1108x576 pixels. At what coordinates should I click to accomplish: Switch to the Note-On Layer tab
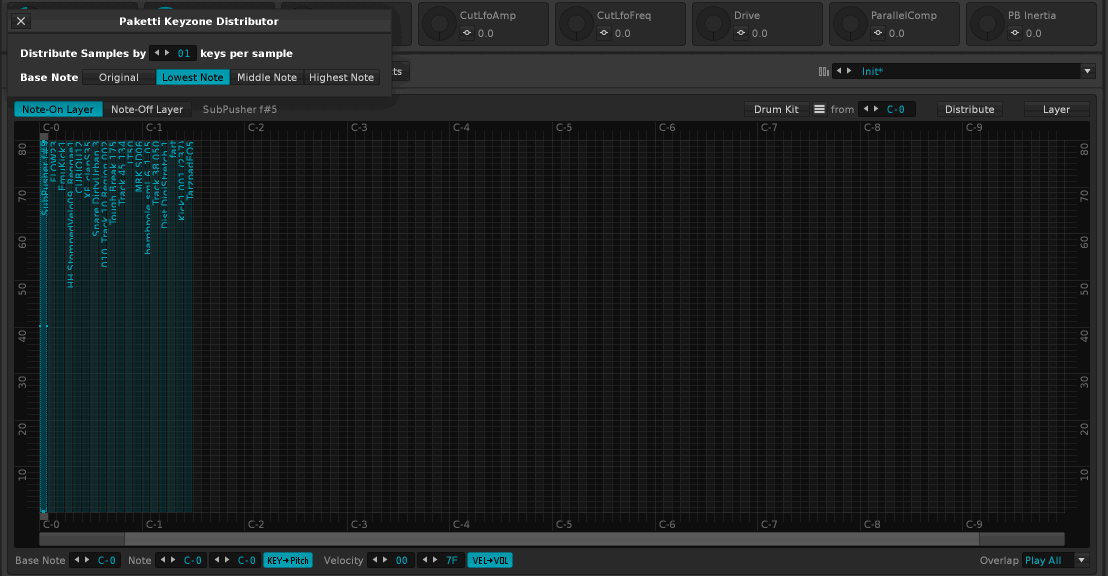58,110
